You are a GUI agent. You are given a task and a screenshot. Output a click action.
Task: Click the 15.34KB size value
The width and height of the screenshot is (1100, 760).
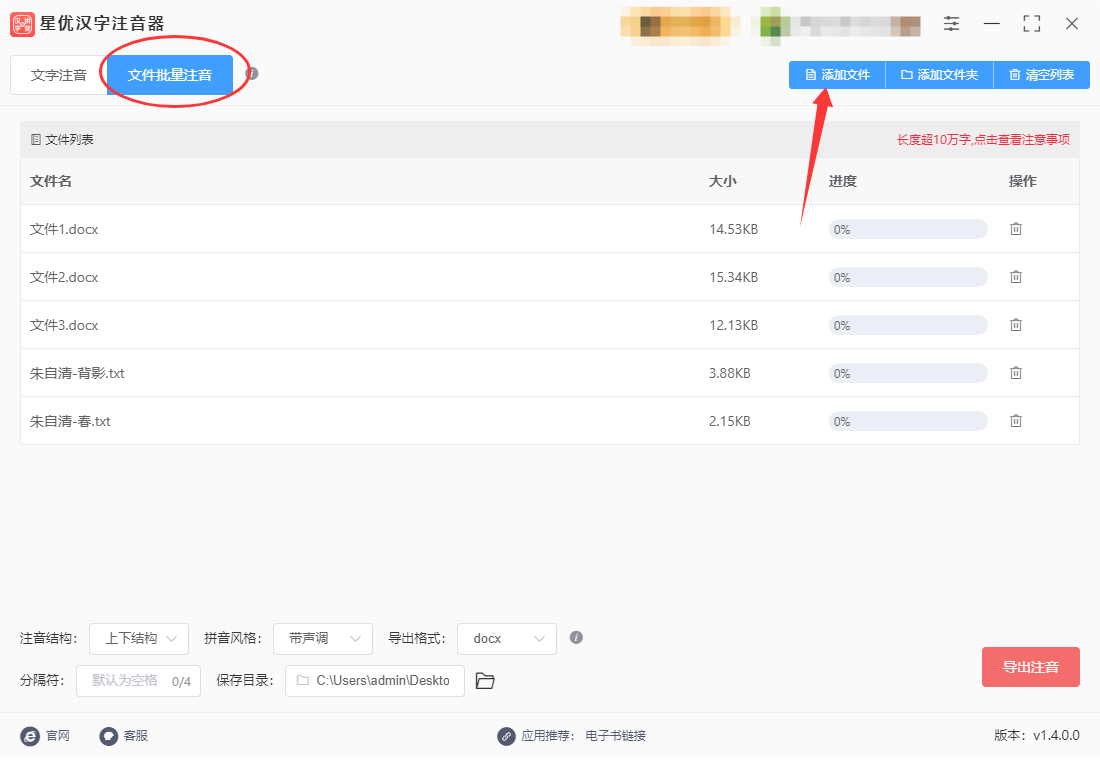[x=733, y=277]
